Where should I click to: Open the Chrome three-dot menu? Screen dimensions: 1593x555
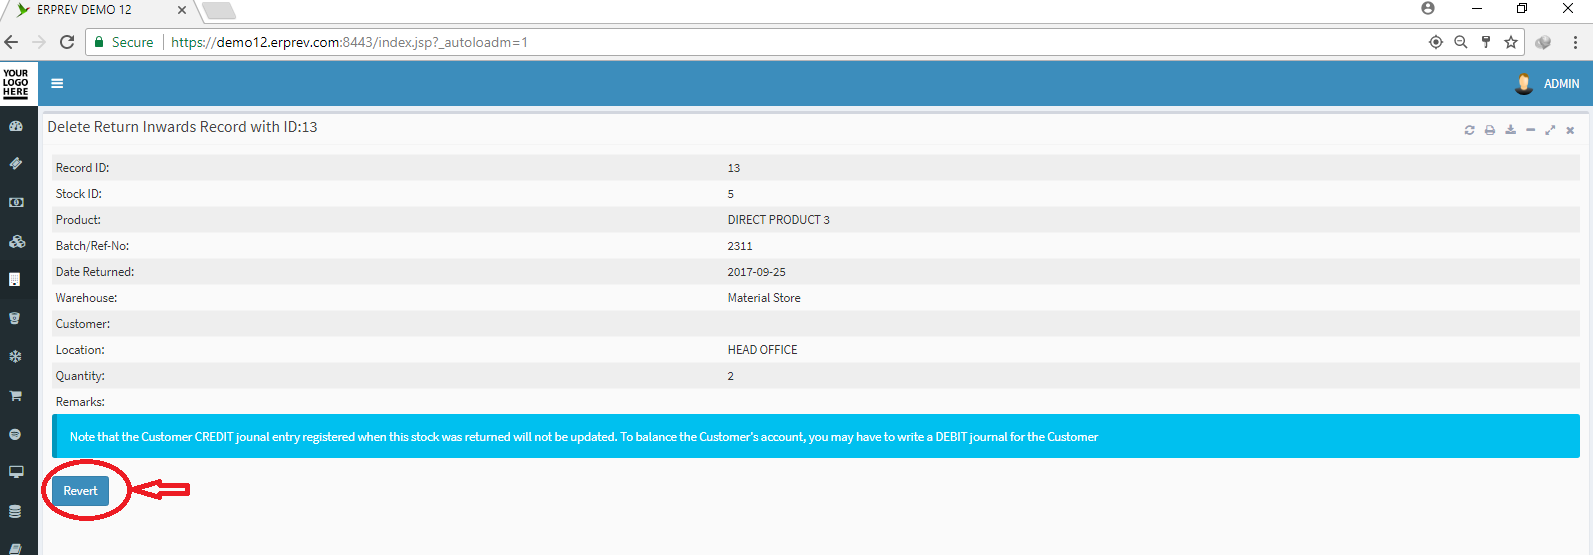click(1575, 42)
